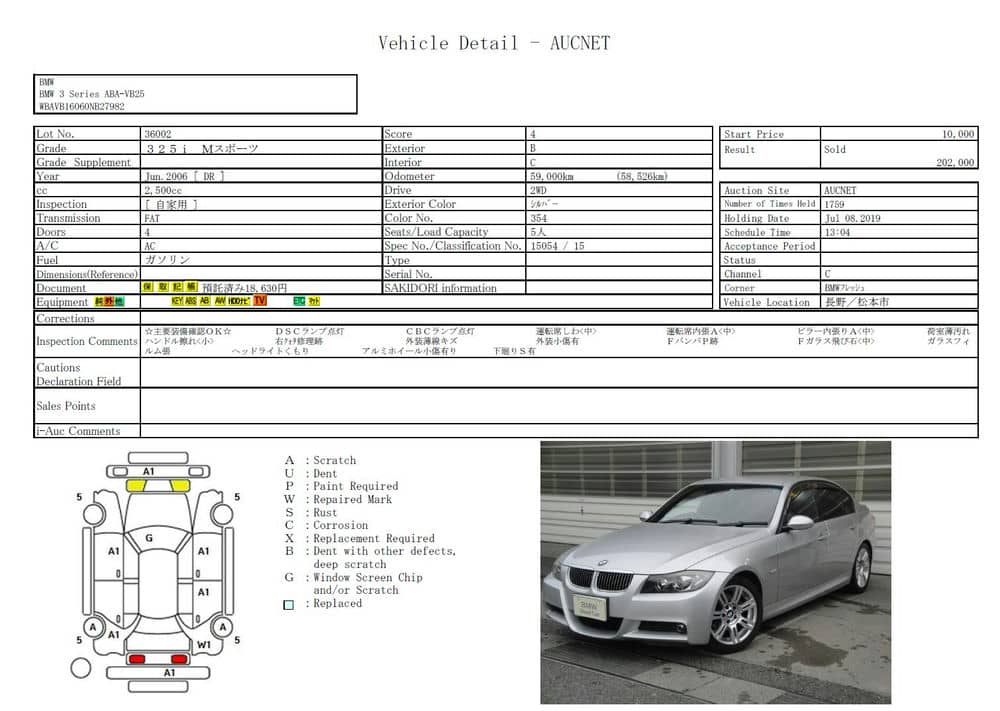Open the silver BMW car photo
1000x711 pixels.
[x=715, y=572]
